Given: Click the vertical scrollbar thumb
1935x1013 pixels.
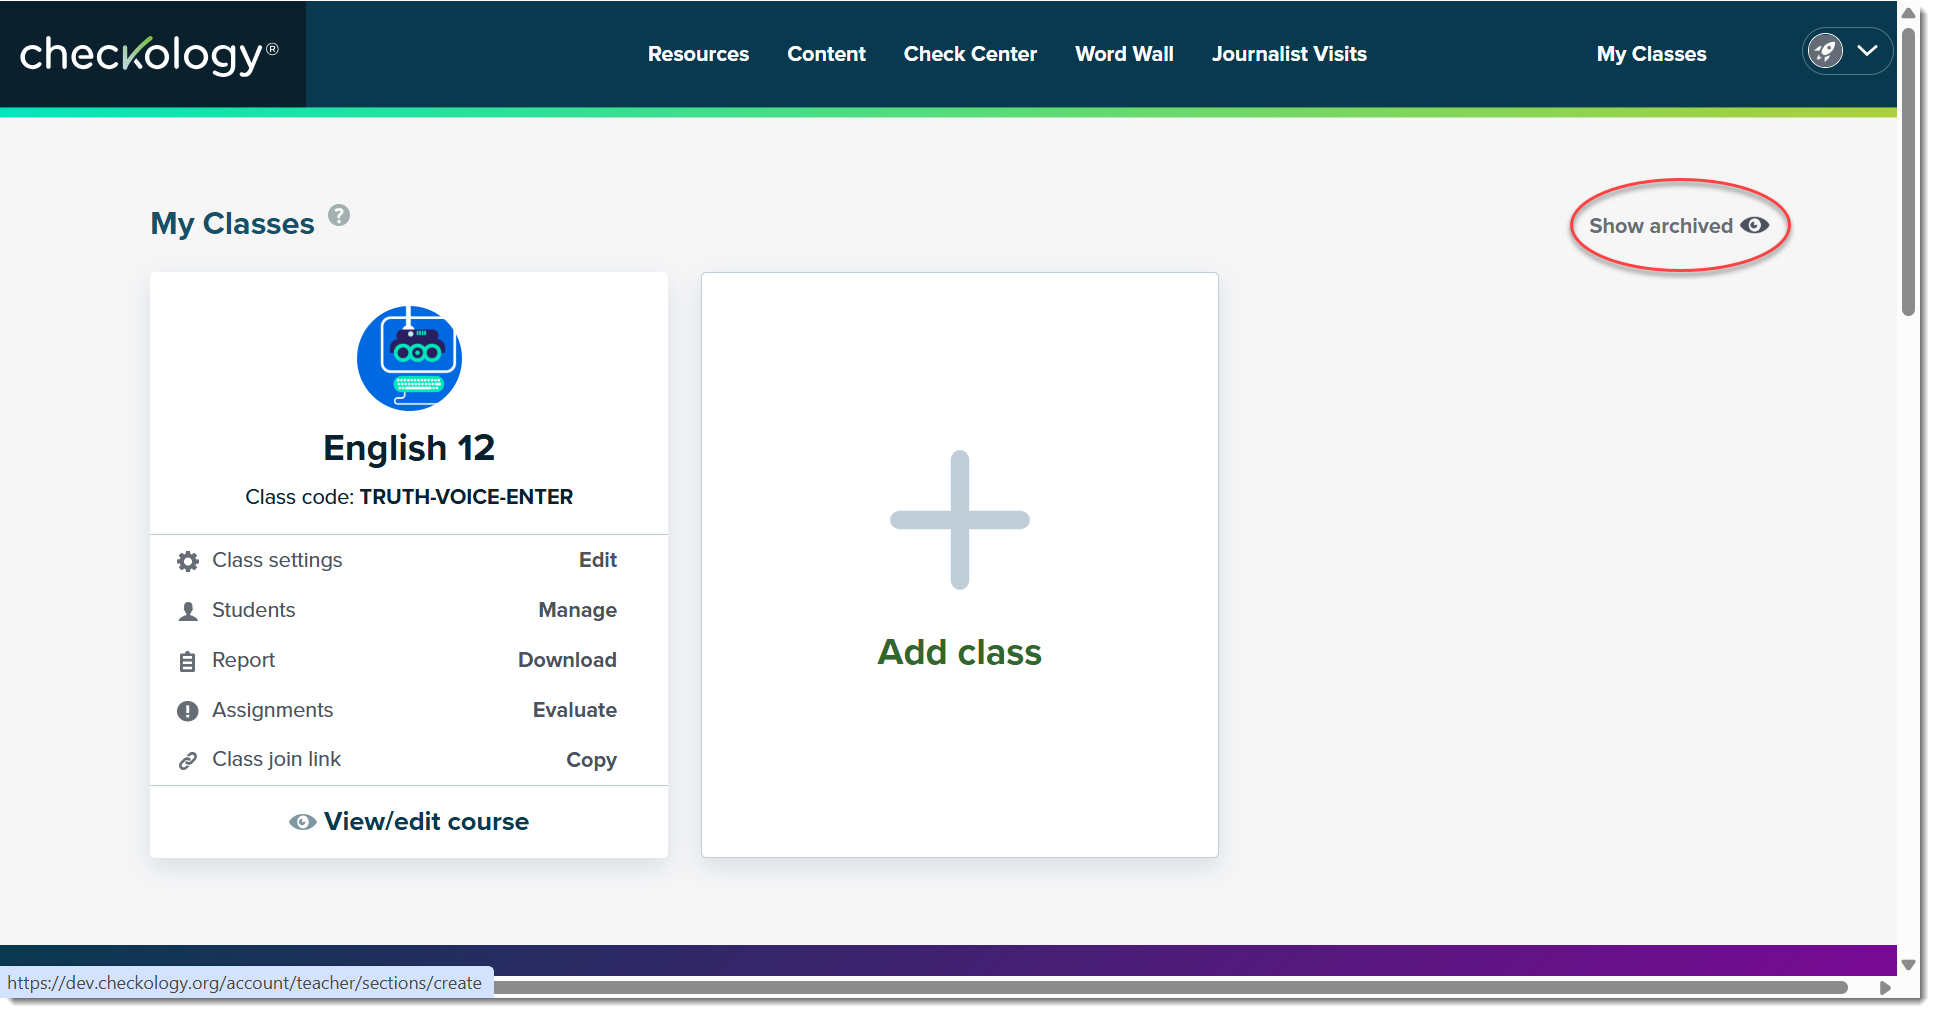Looking at the screenshot, I should [x=1908, y=172].
